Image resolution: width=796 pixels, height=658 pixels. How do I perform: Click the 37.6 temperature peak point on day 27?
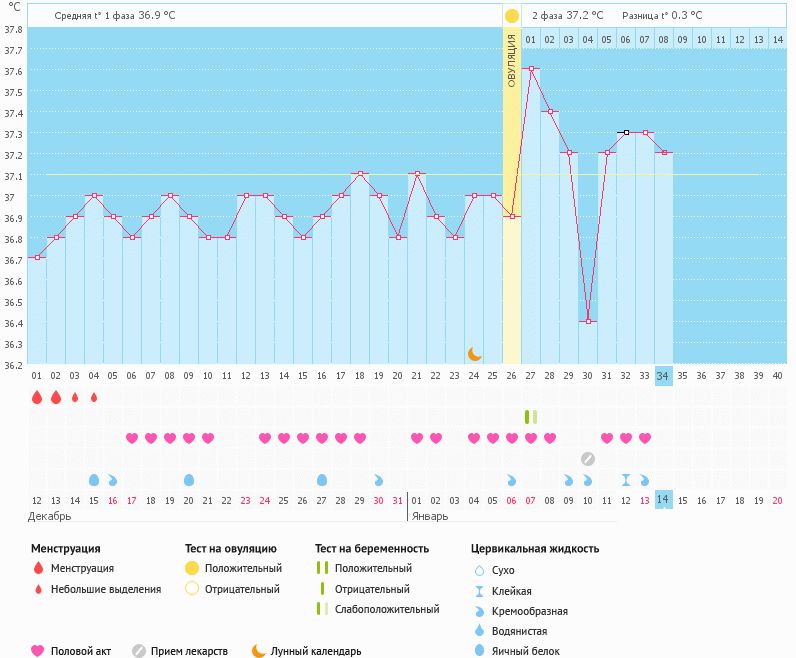pyautogui.click(x=531, y=69)
